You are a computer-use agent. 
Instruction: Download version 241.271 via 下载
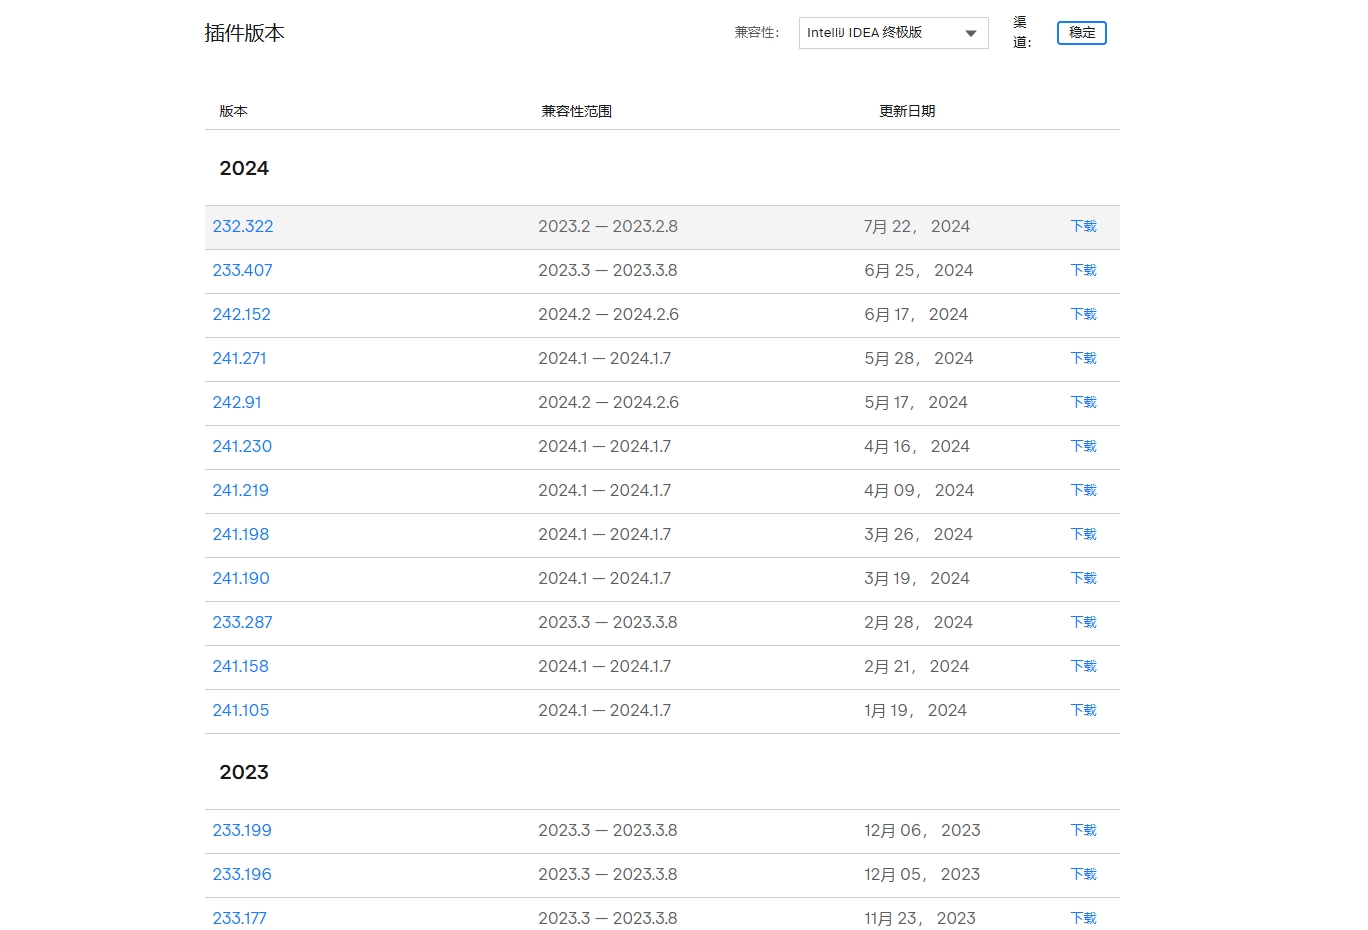point(1084,359)
